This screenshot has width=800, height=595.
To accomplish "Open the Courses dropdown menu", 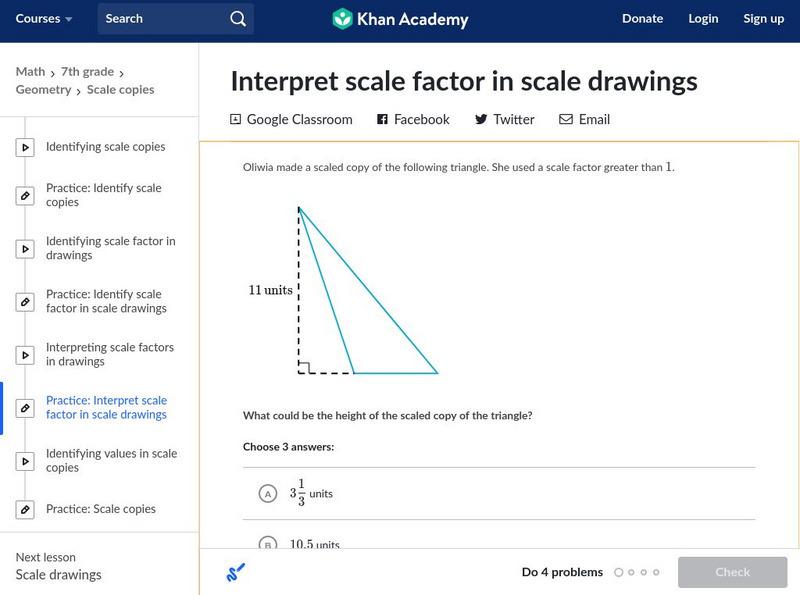I will (x=44, y=18).
